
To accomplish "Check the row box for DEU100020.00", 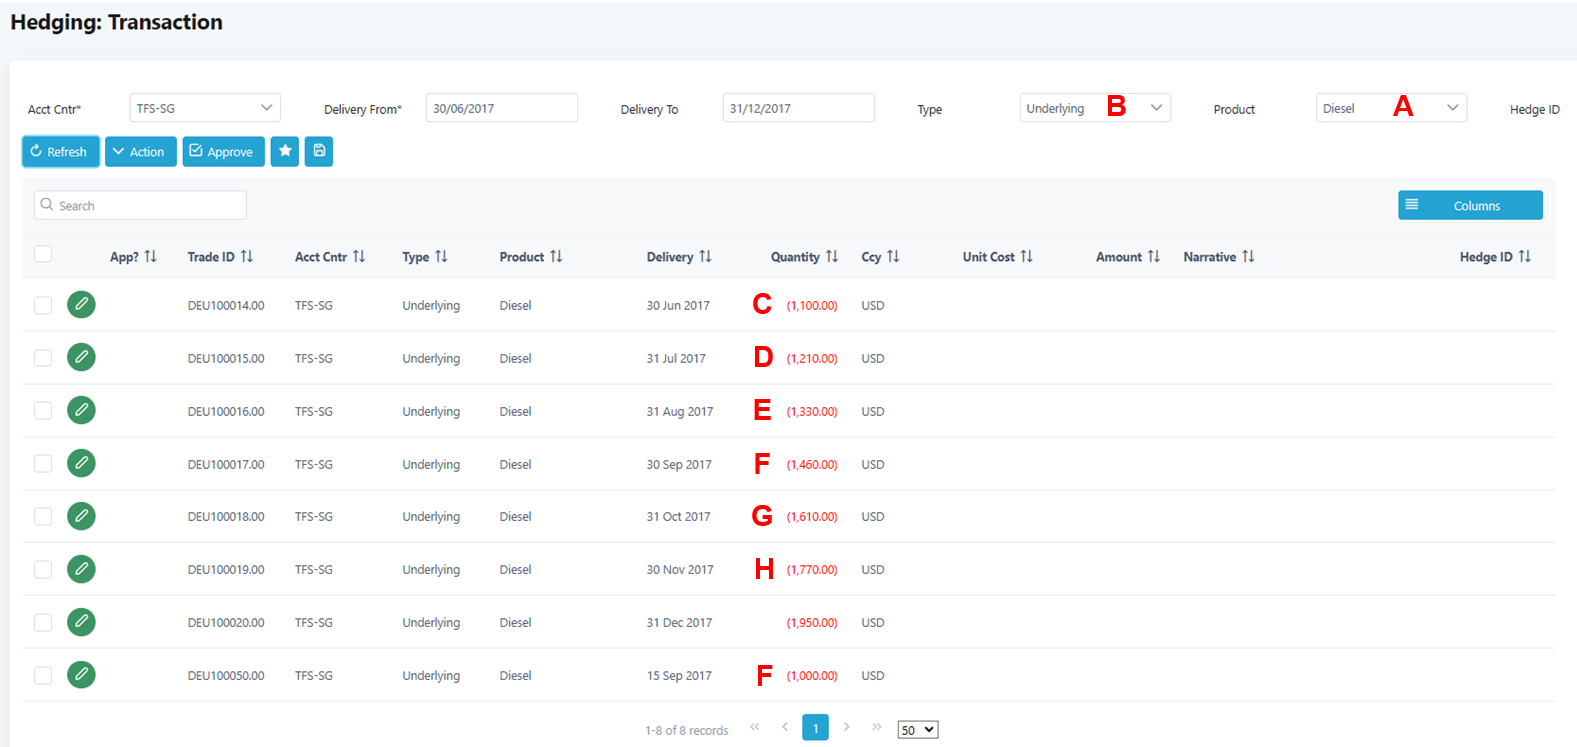I will (x=43, y=622).
